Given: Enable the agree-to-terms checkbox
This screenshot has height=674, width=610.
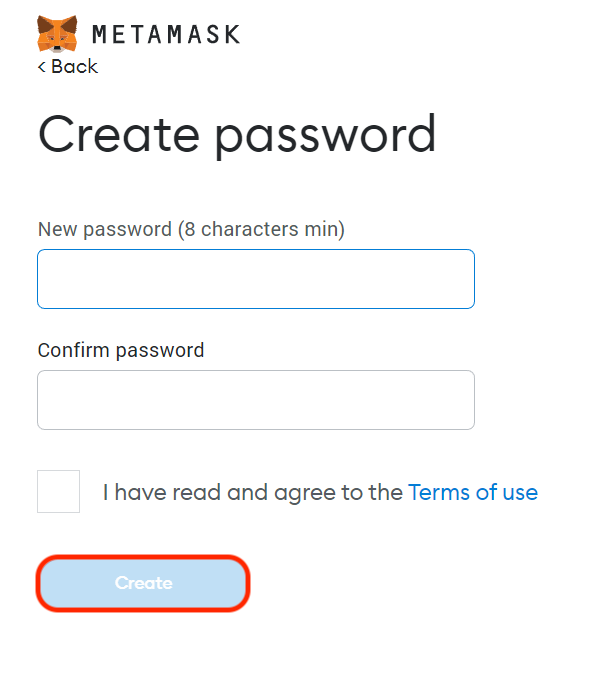Looking at the screenshot, I should [58, 492].
